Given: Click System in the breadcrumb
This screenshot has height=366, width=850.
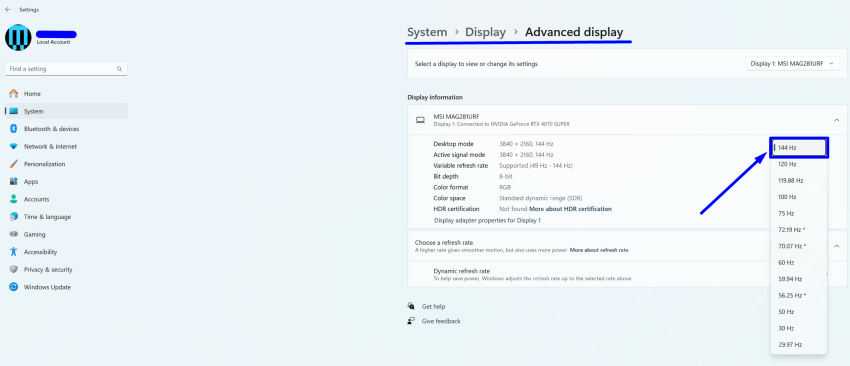Looking at the screenshot, I should 427,32.
